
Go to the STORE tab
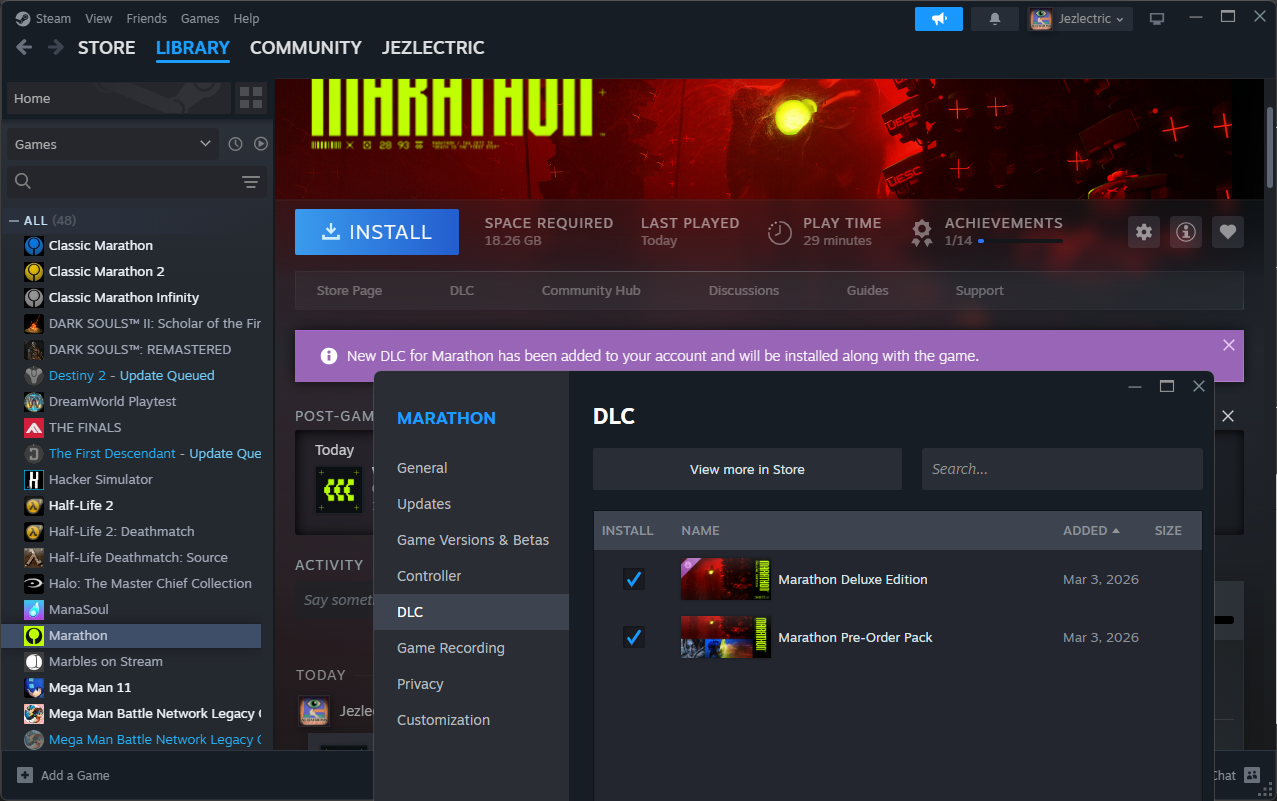pos(106,48)
